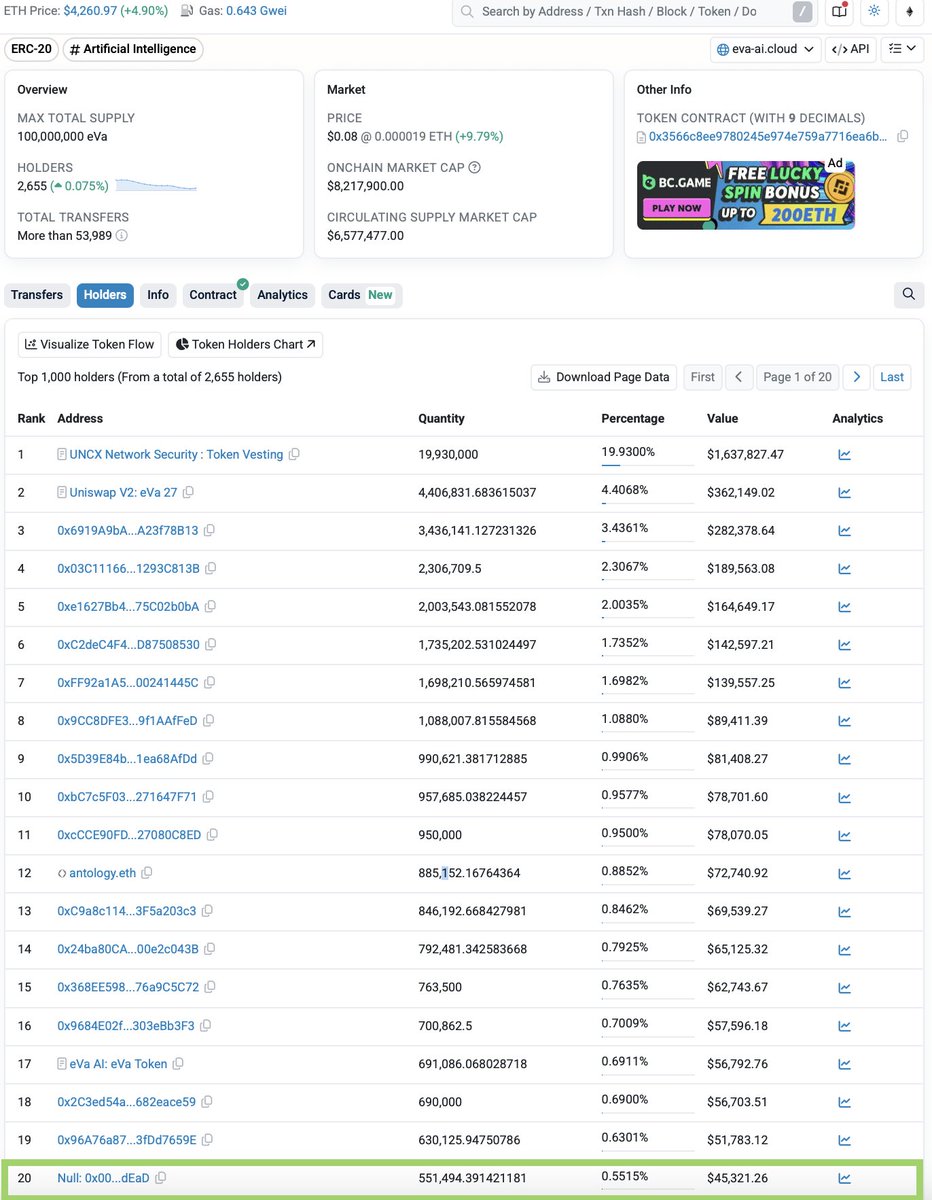Open address 0xC2deC4F4...D87508530
932x1200 pixels.
point(128,645)
